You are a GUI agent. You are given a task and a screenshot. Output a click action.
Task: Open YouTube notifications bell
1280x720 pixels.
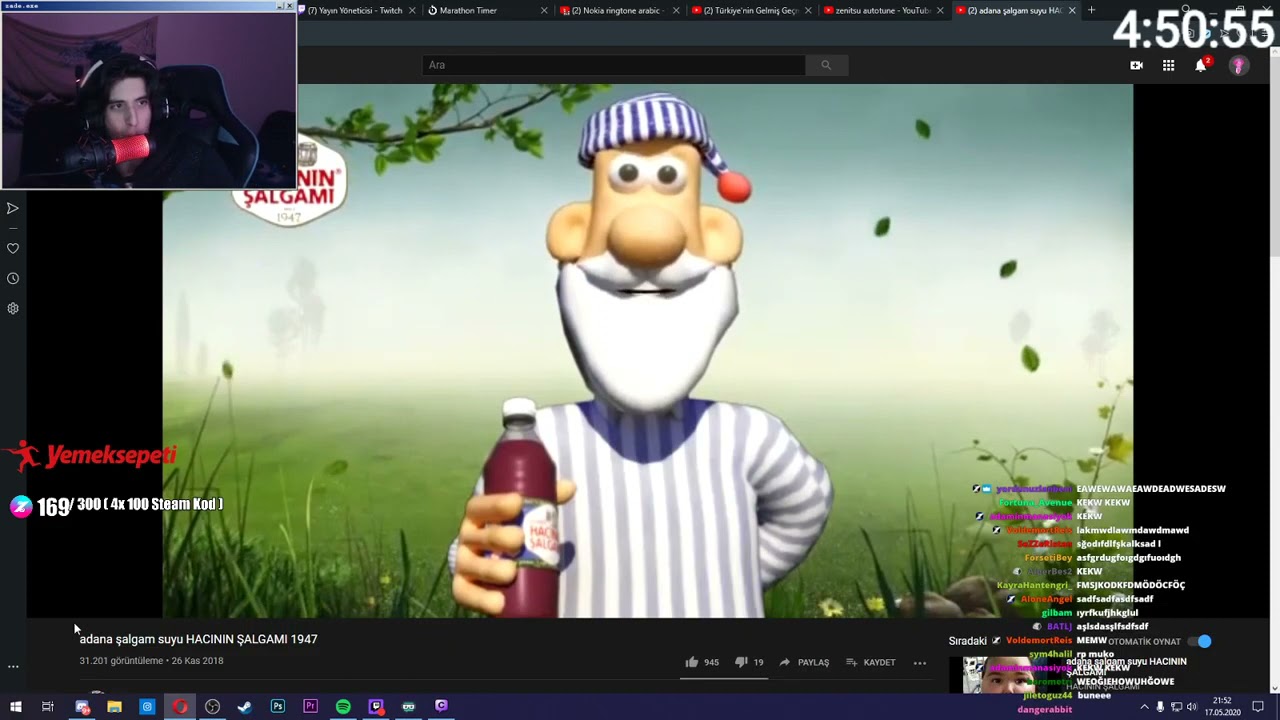point(1201,65)
